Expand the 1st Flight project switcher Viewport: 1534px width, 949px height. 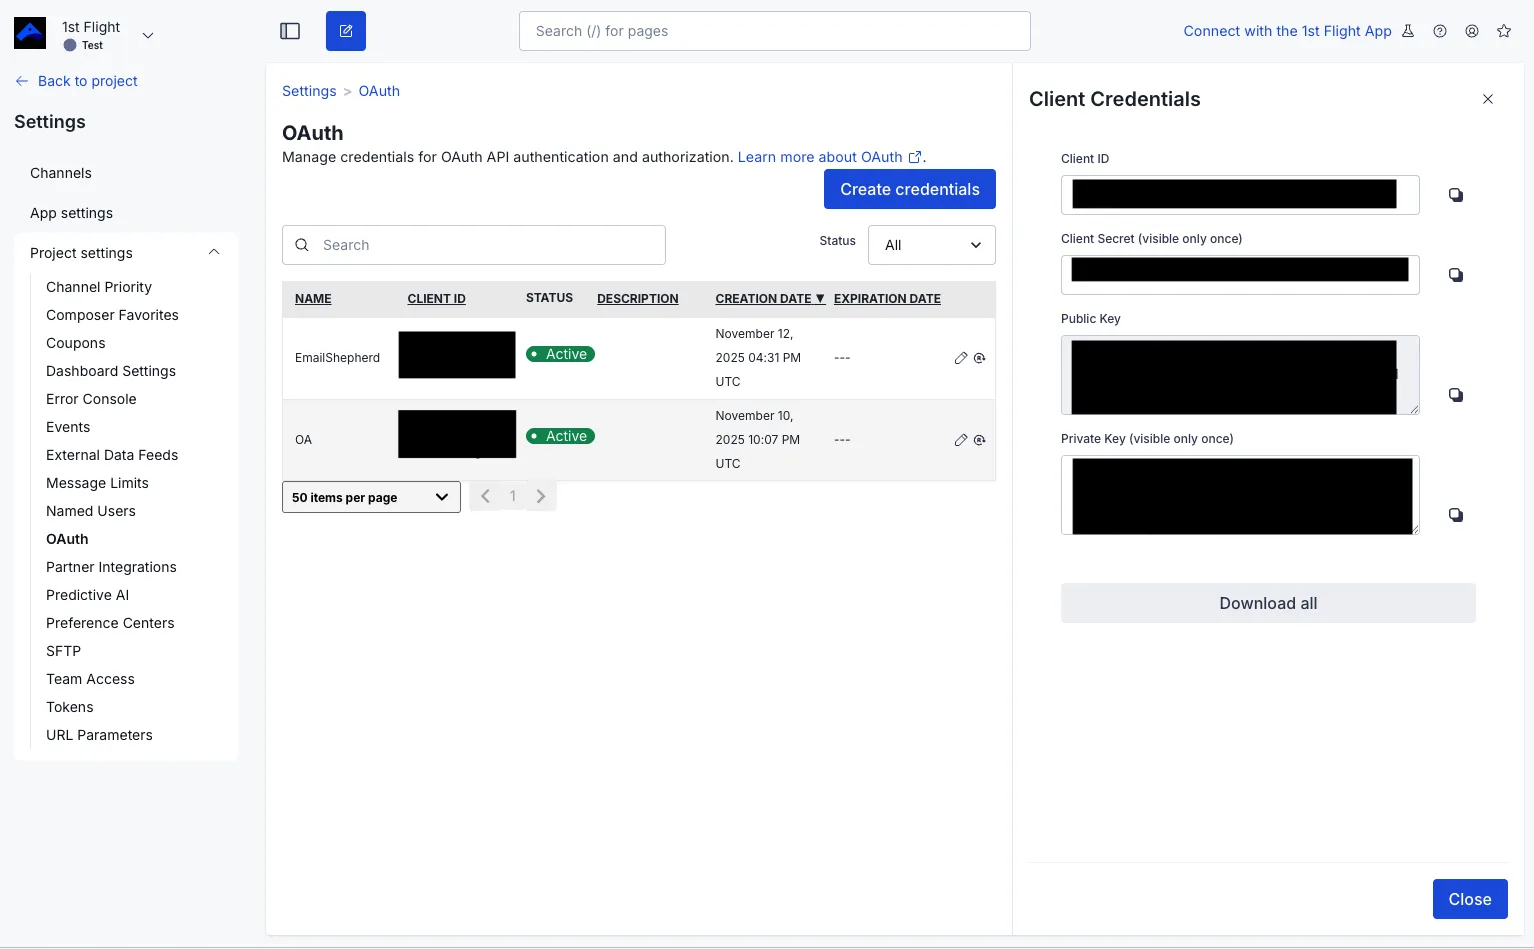point(148,35)
